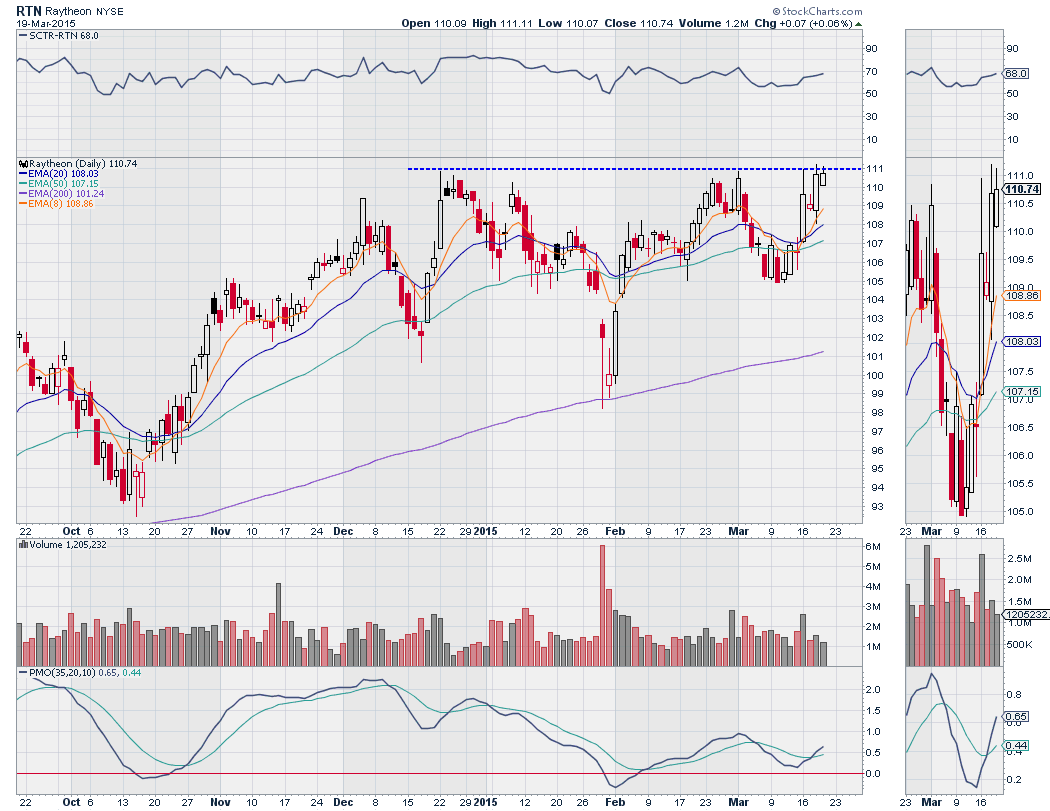This screenshot has height=811, width=1050.
Task: Click the blue-boxed 108.03 price tag
Action: coord(1022,342)
